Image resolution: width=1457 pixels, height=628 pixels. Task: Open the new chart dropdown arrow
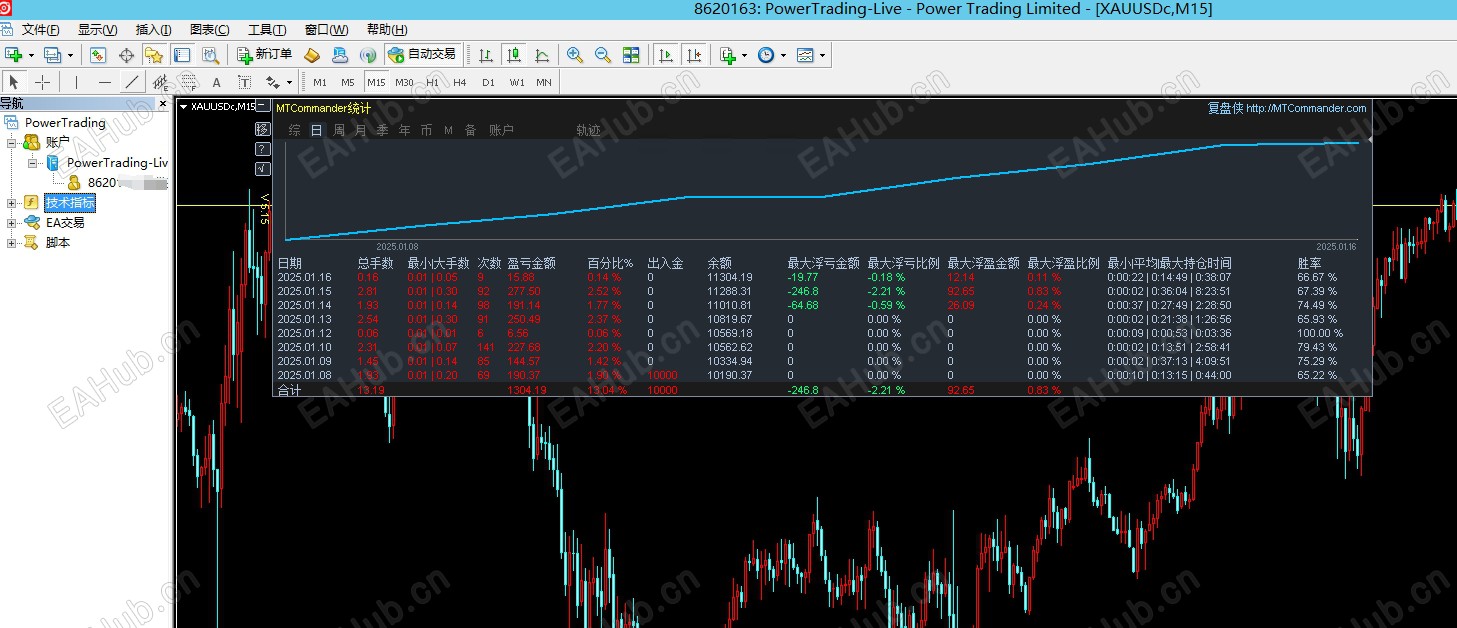(31, 56)
